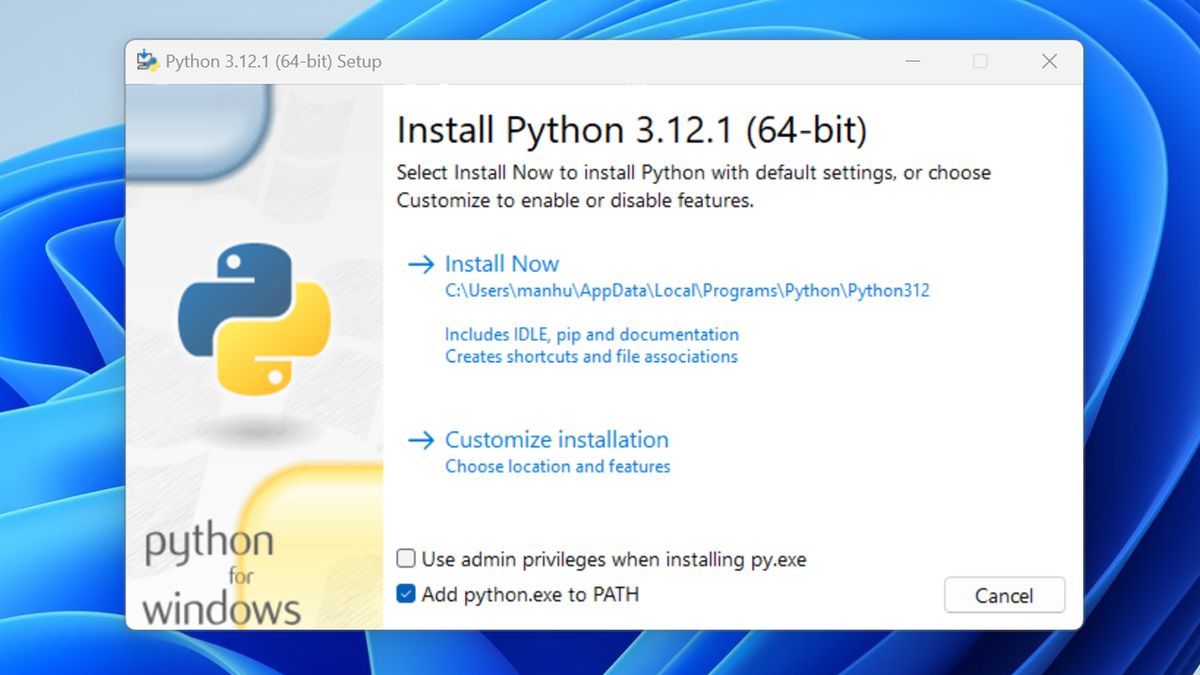This screenshot has width=1200, height=675.
Task: Open Customize installation
Action: 556,439
